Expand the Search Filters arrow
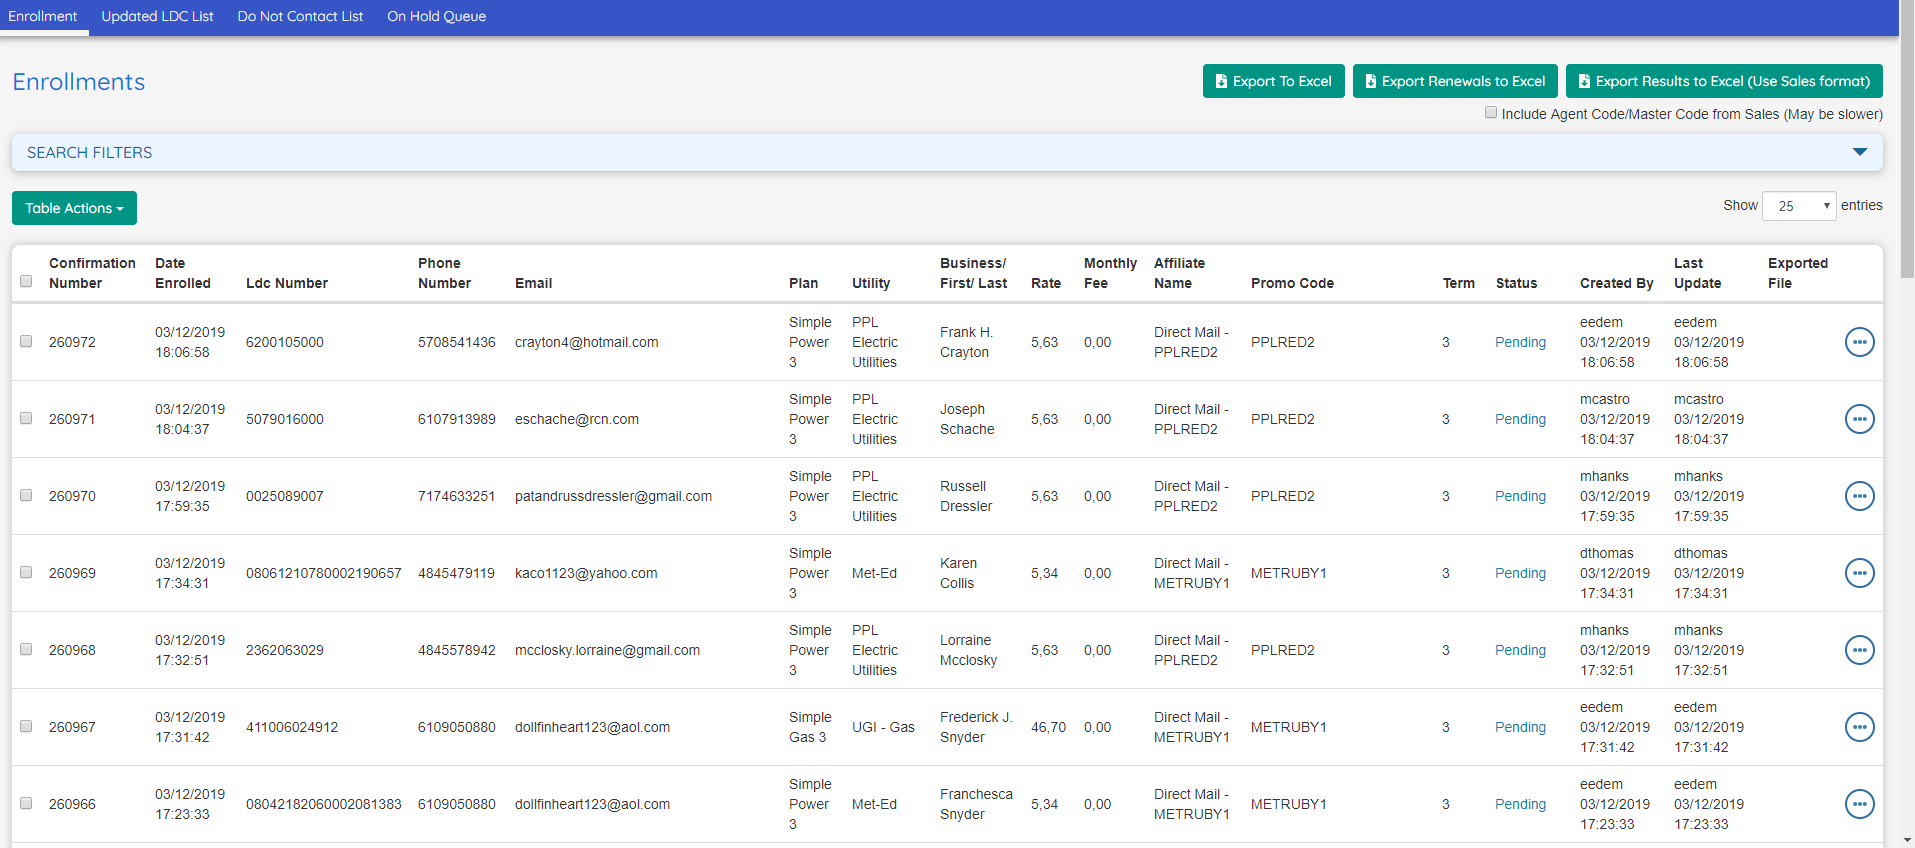 1860,152
